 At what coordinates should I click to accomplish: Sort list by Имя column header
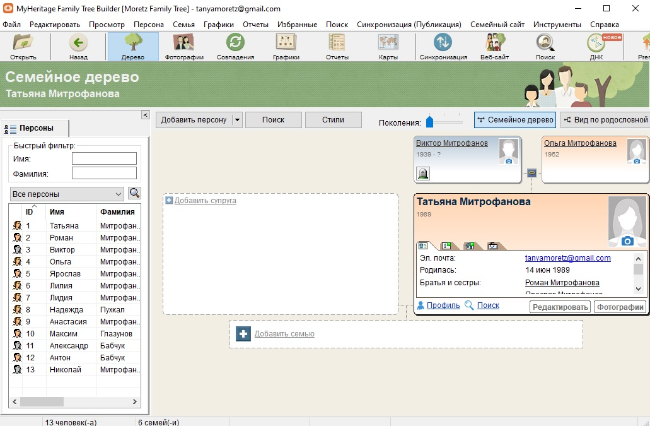point(71,212)
